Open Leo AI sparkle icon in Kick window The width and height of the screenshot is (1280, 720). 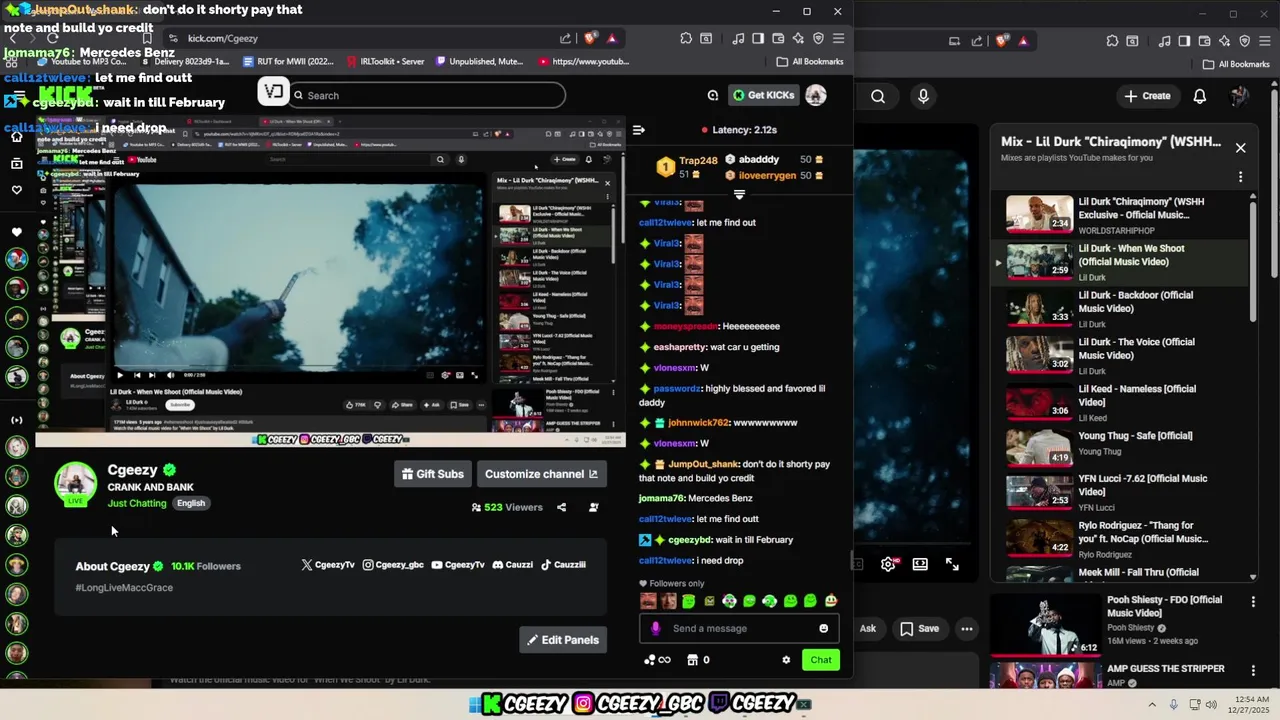pyautogui.click(x=798, y=38)
